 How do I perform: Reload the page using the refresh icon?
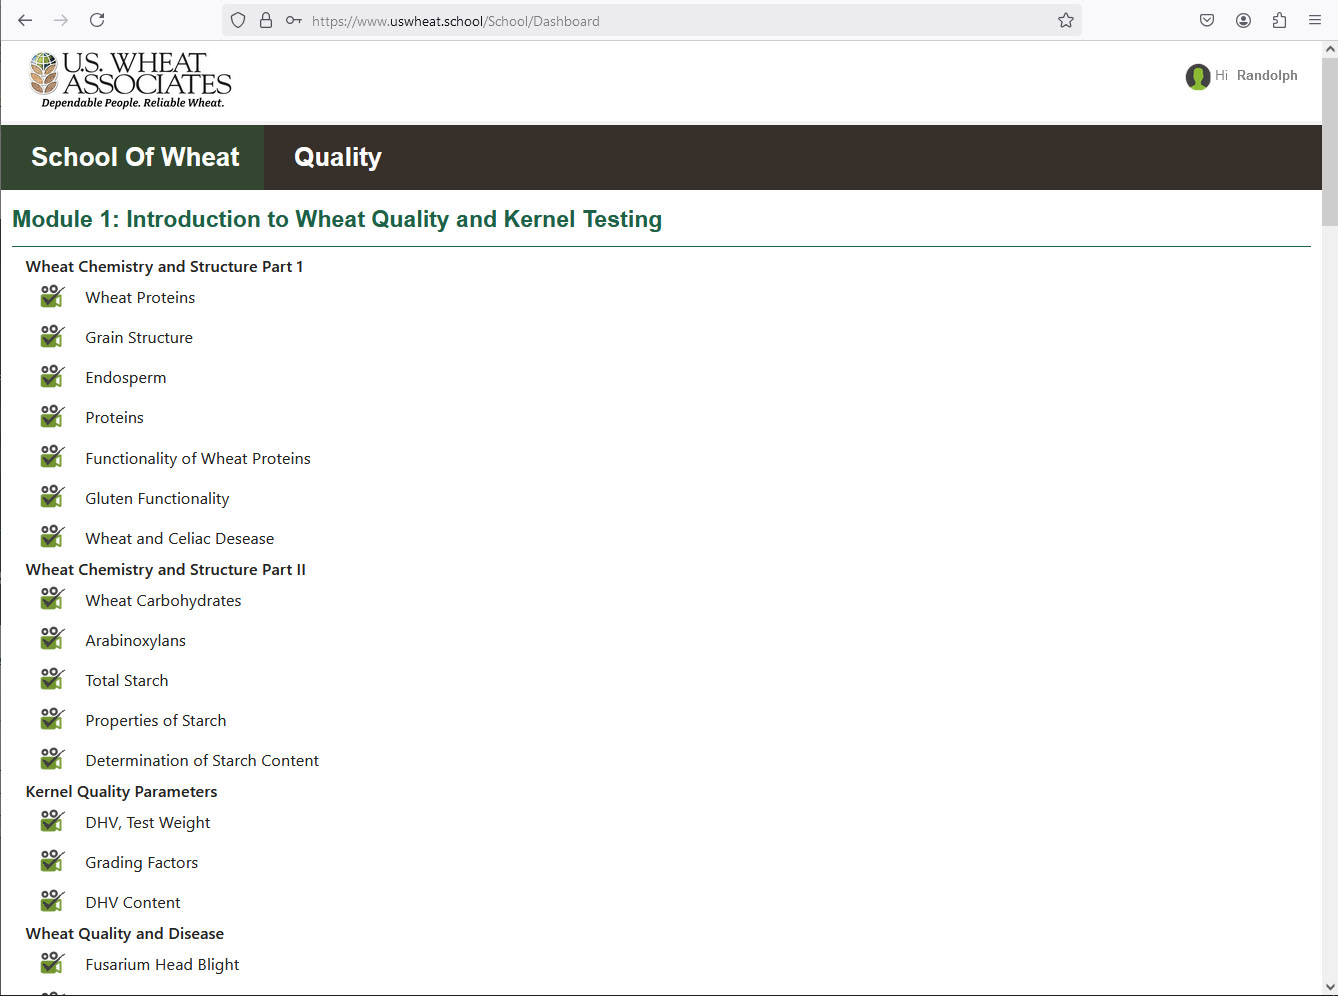coord(97,21)
